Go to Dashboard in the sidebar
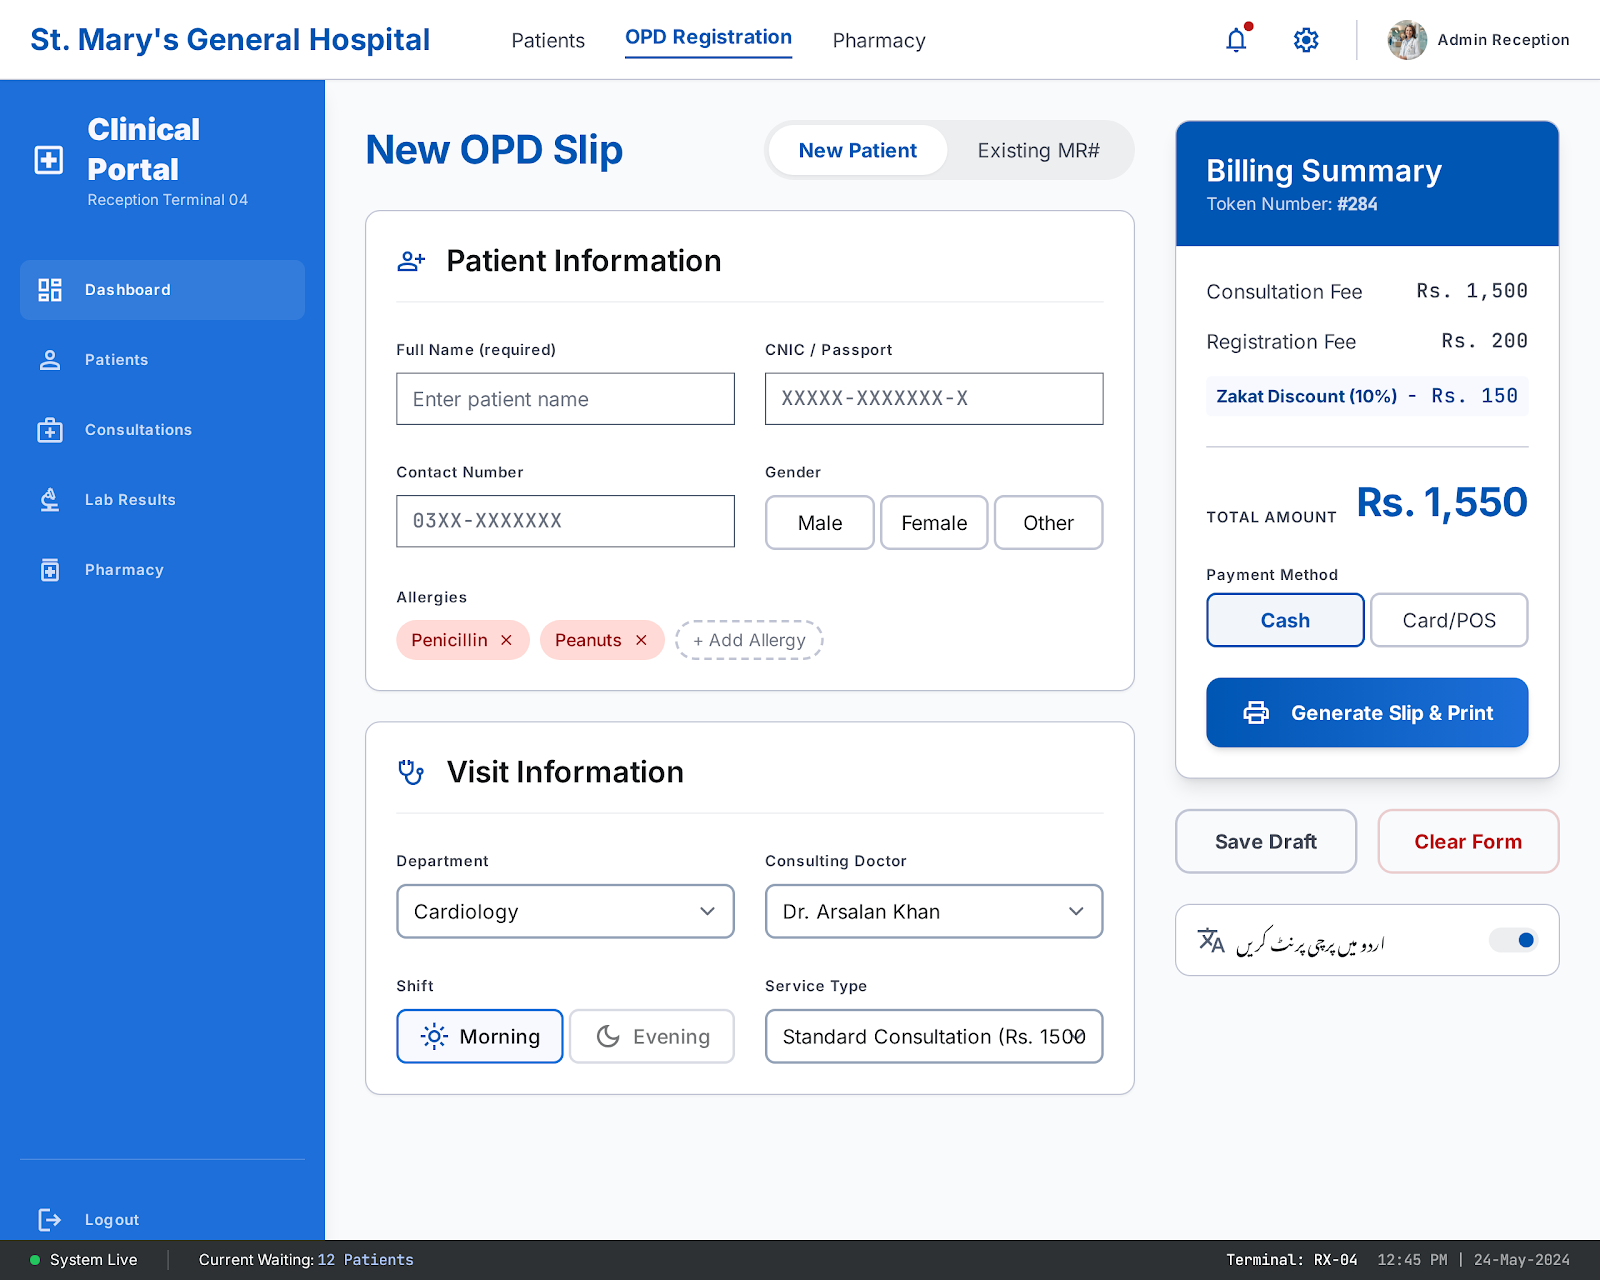This screenshot has width=1600, height=1280. pyautogui.click(x=162, y=290)
